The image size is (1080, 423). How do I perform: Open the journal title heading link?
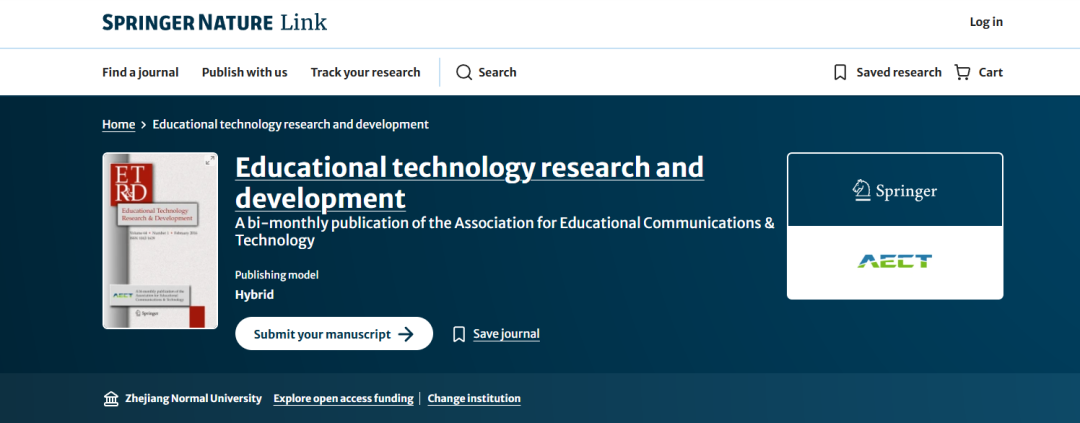470,183
